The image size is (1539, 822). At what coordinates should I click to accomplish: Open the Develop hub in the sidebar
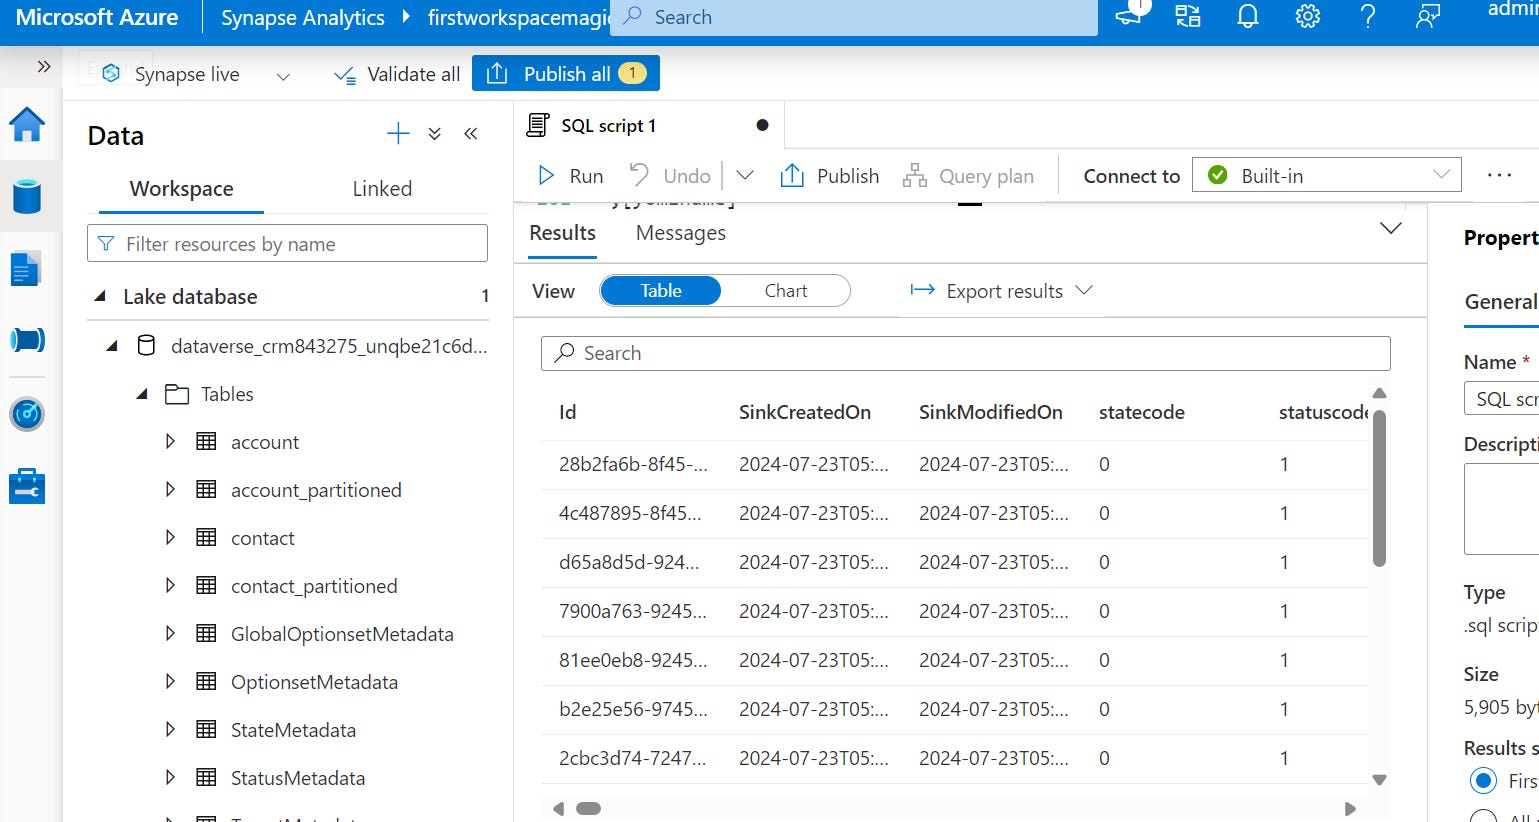27,268
